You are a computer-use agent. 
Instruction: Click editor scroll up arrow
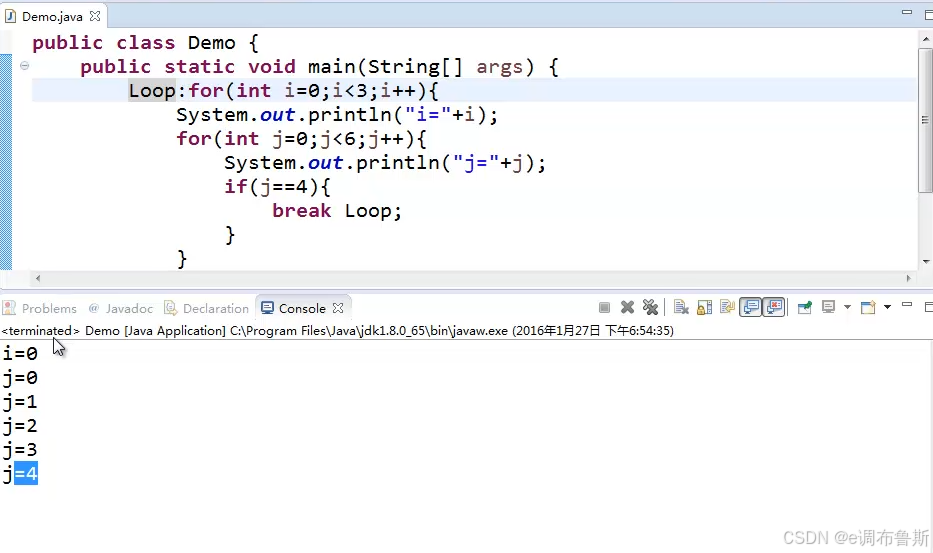925,40
